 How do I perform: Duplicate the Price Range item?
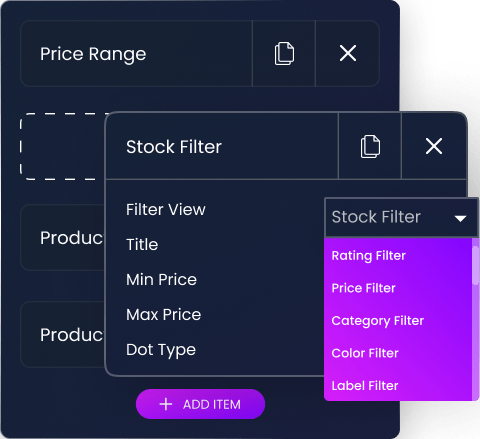coord(284,54)
